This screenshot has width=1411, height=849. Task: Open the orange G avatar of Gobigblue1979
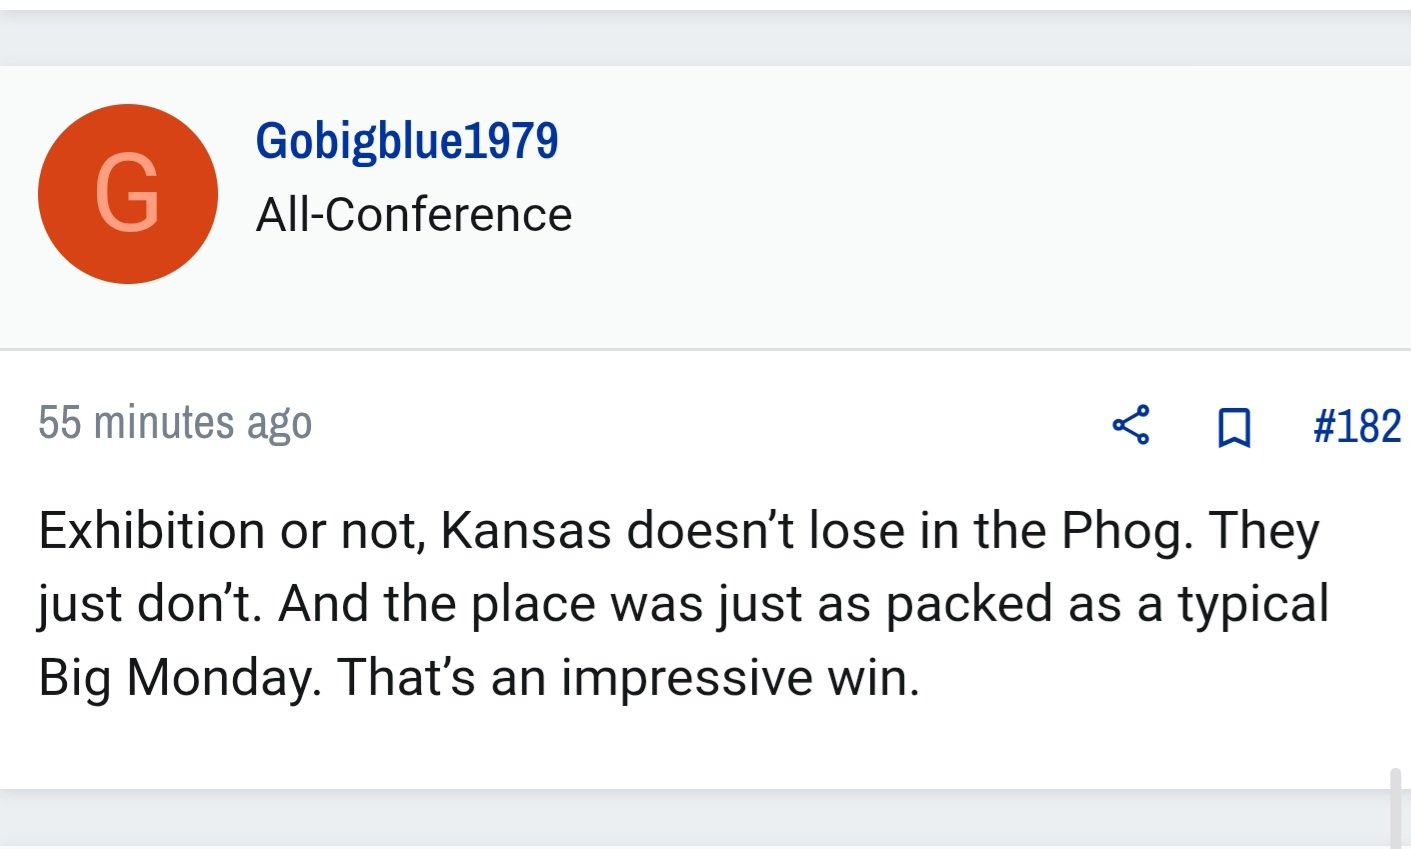(128, 194)
